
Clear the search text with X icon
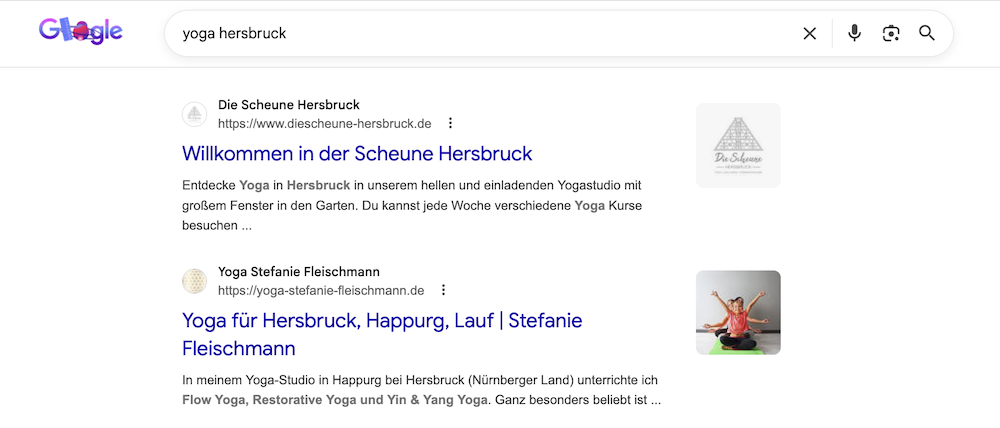click(809, 34)
